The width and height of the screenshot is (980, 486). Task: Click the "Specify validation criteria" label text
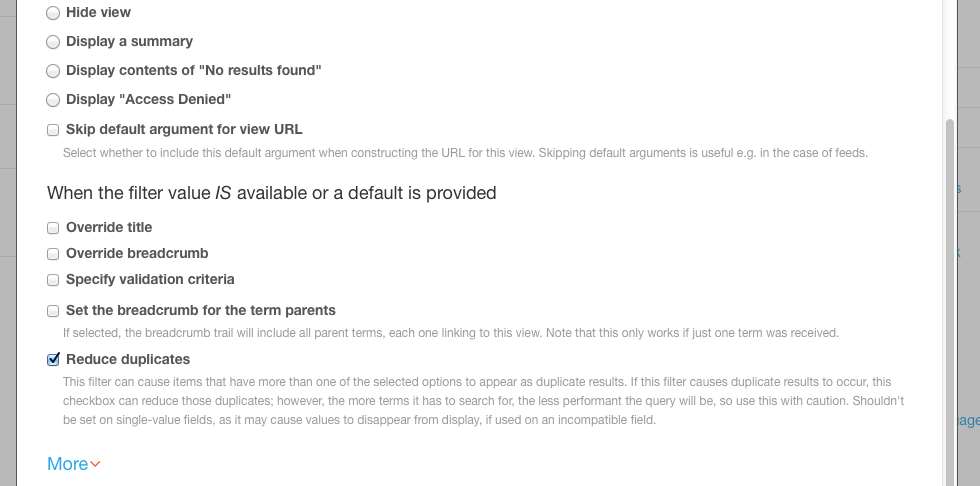pyautogui.click(x=150, y=280)
